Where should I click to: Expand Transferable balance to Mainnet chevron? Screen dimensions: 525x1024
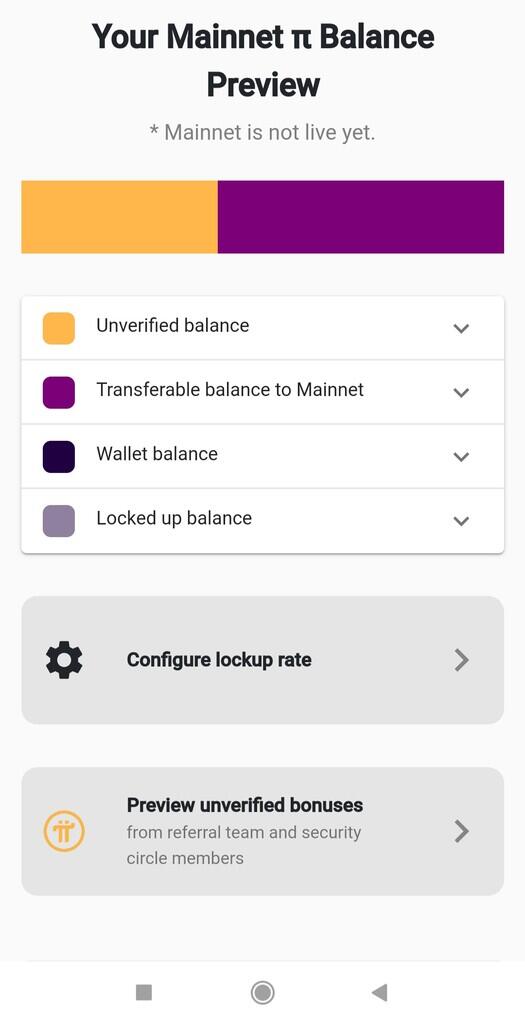tap(462, 392)
